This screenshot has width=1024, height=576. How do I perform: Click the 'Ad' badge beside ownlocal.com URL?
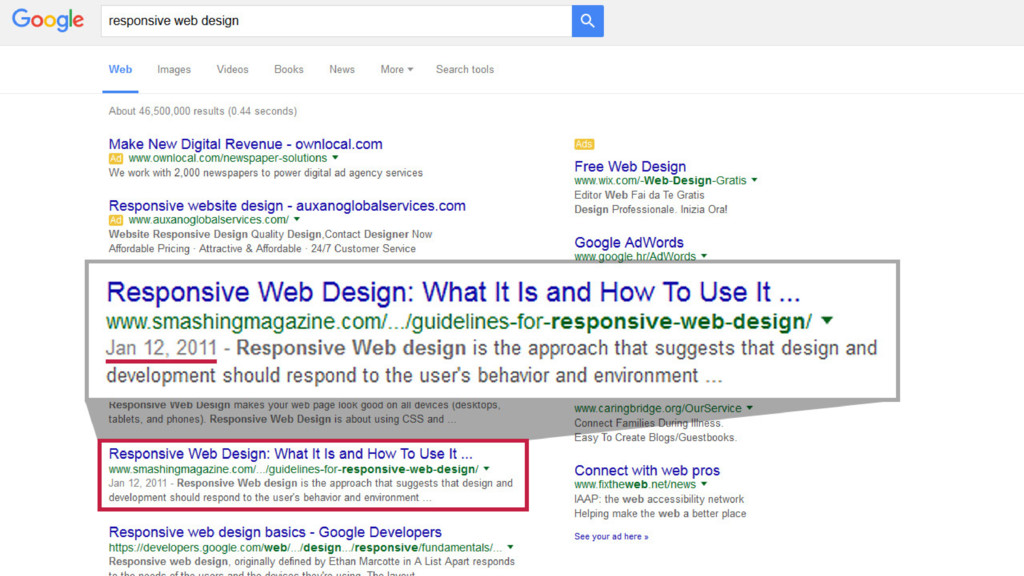click(116, 158)
